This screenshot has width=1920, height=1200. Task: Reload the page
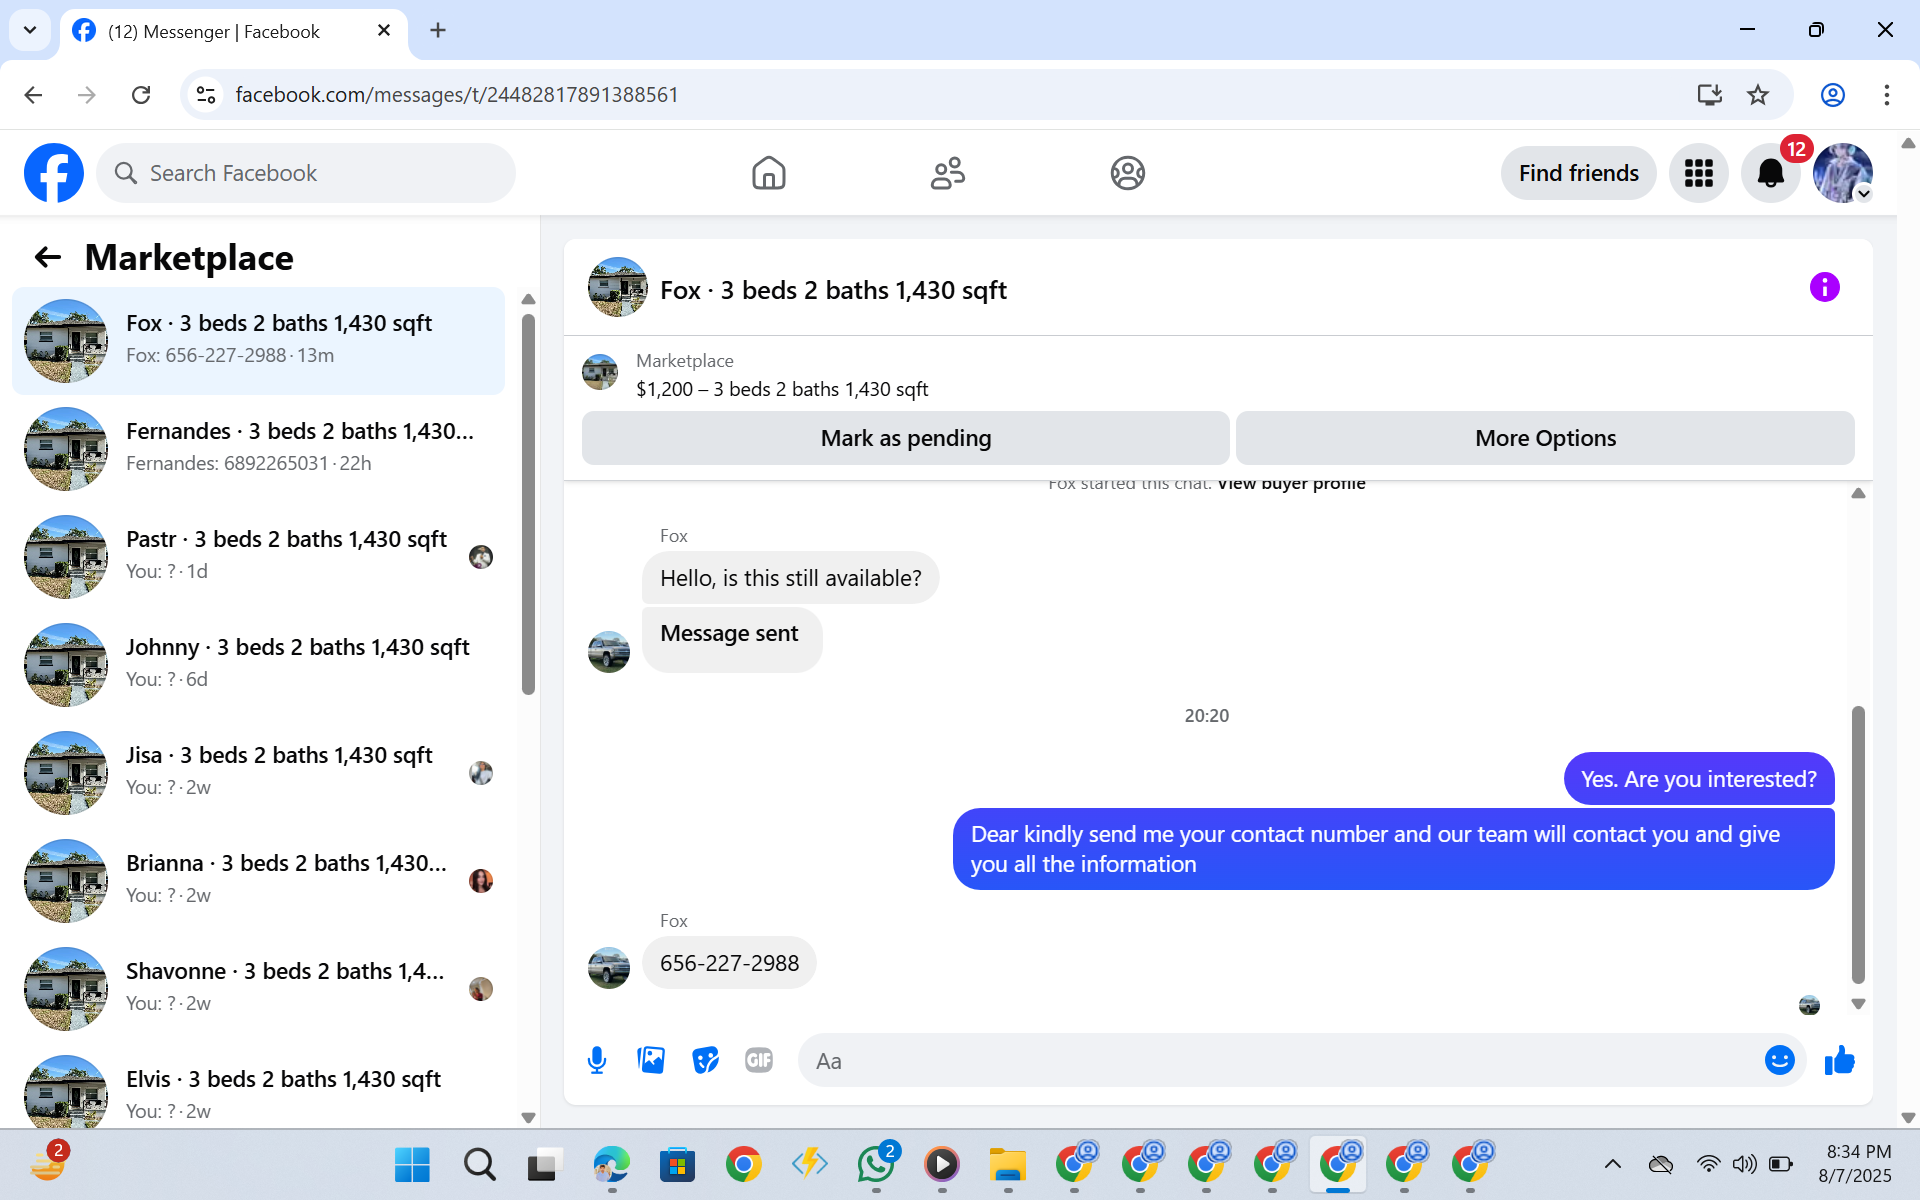(x=141, y=95)
